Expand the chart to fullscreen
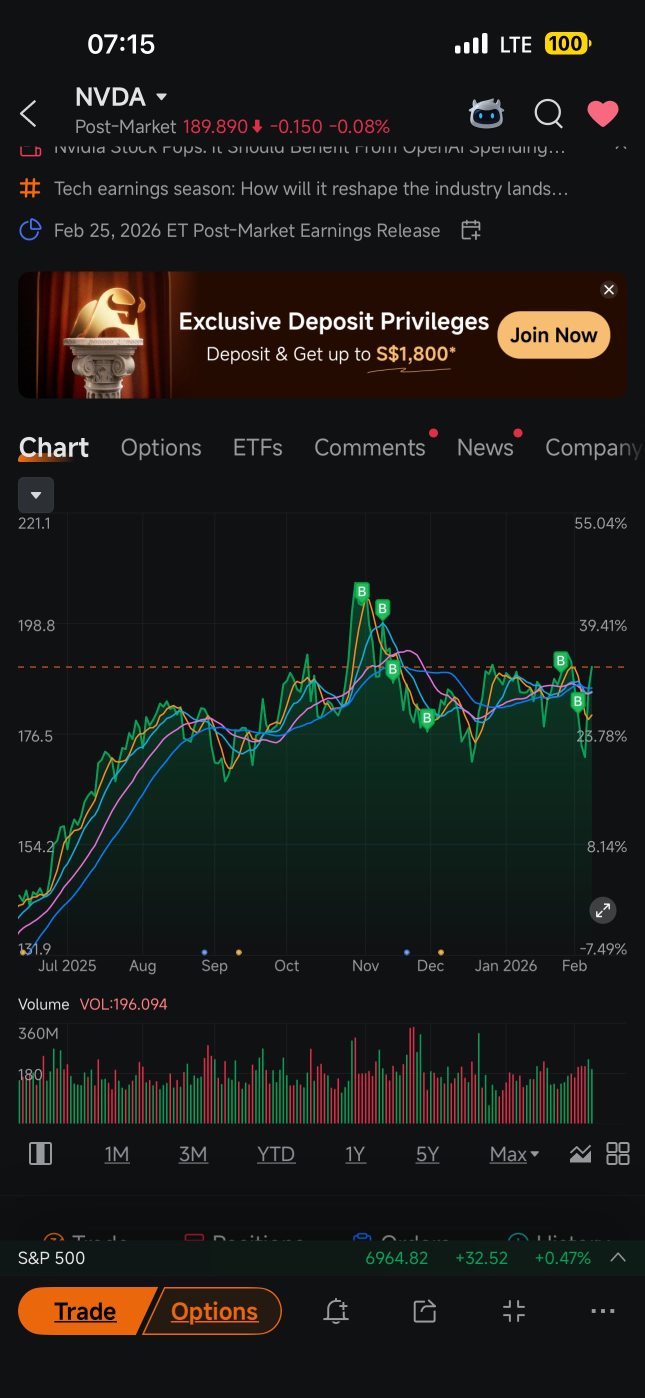This screenshot has height=1398, width=645. pos(602,910)
